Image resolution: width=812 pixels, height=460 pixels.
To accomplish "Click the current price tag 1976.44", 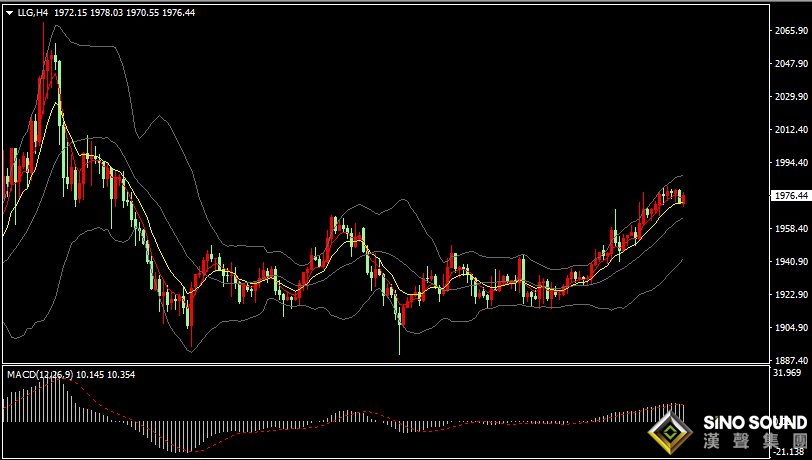I will coord(790,195).
